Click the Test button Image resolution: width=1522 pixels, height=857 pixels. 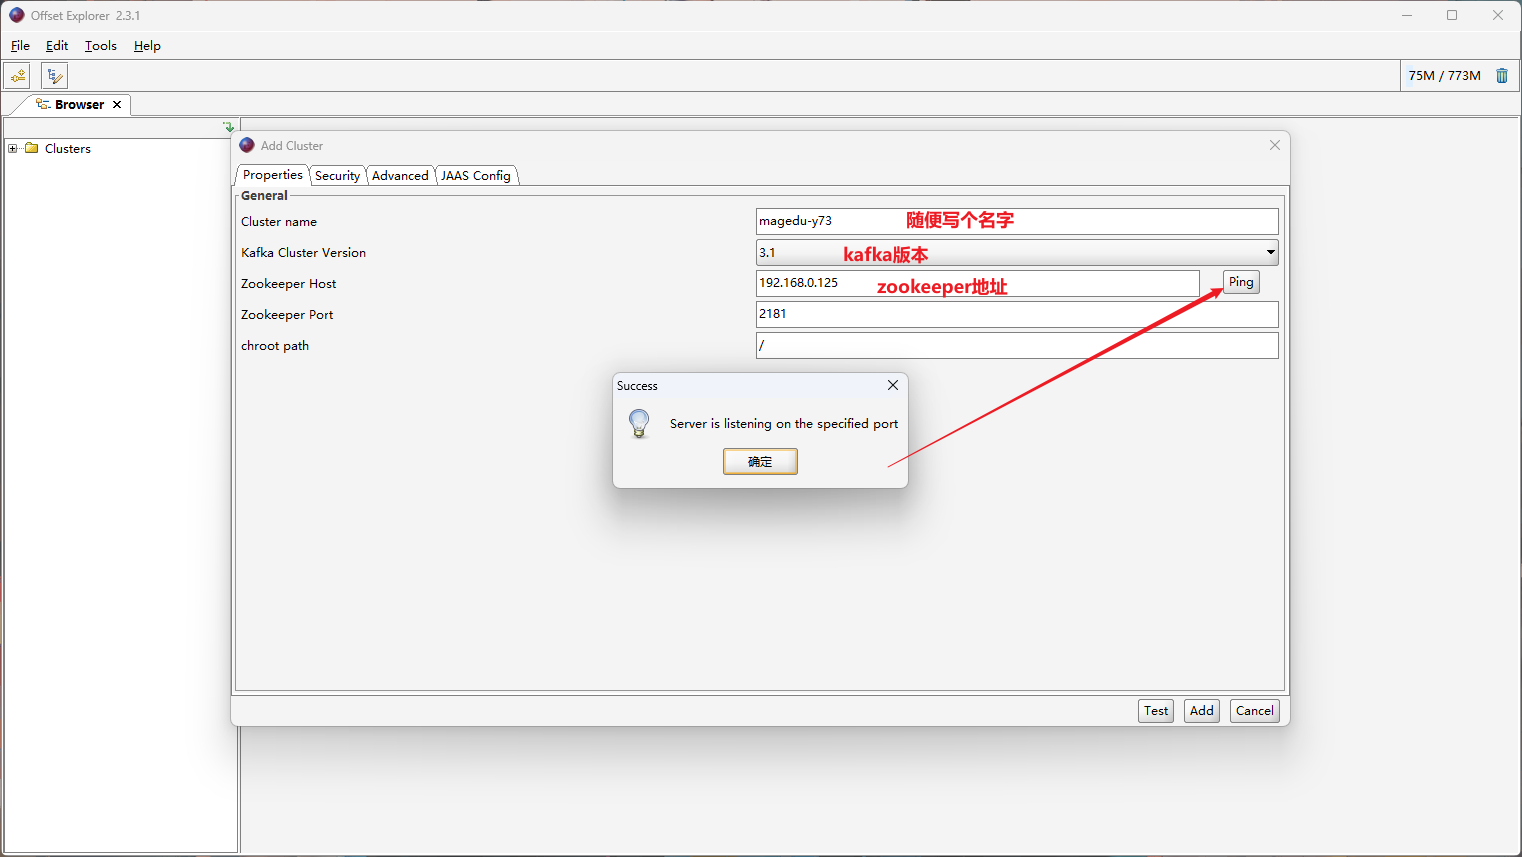click(1156, 711)
